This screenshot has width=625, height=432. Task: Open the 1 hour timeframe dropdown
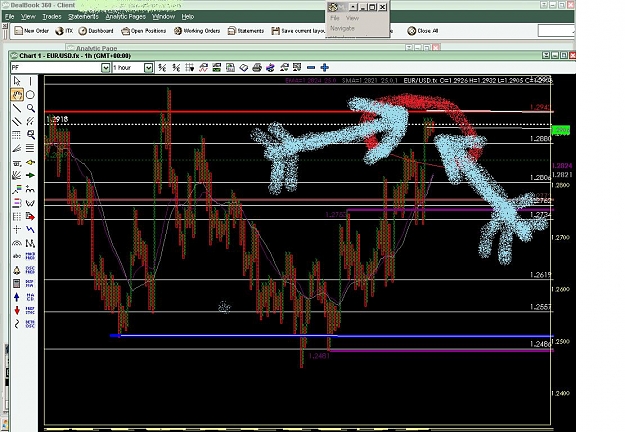148,68
